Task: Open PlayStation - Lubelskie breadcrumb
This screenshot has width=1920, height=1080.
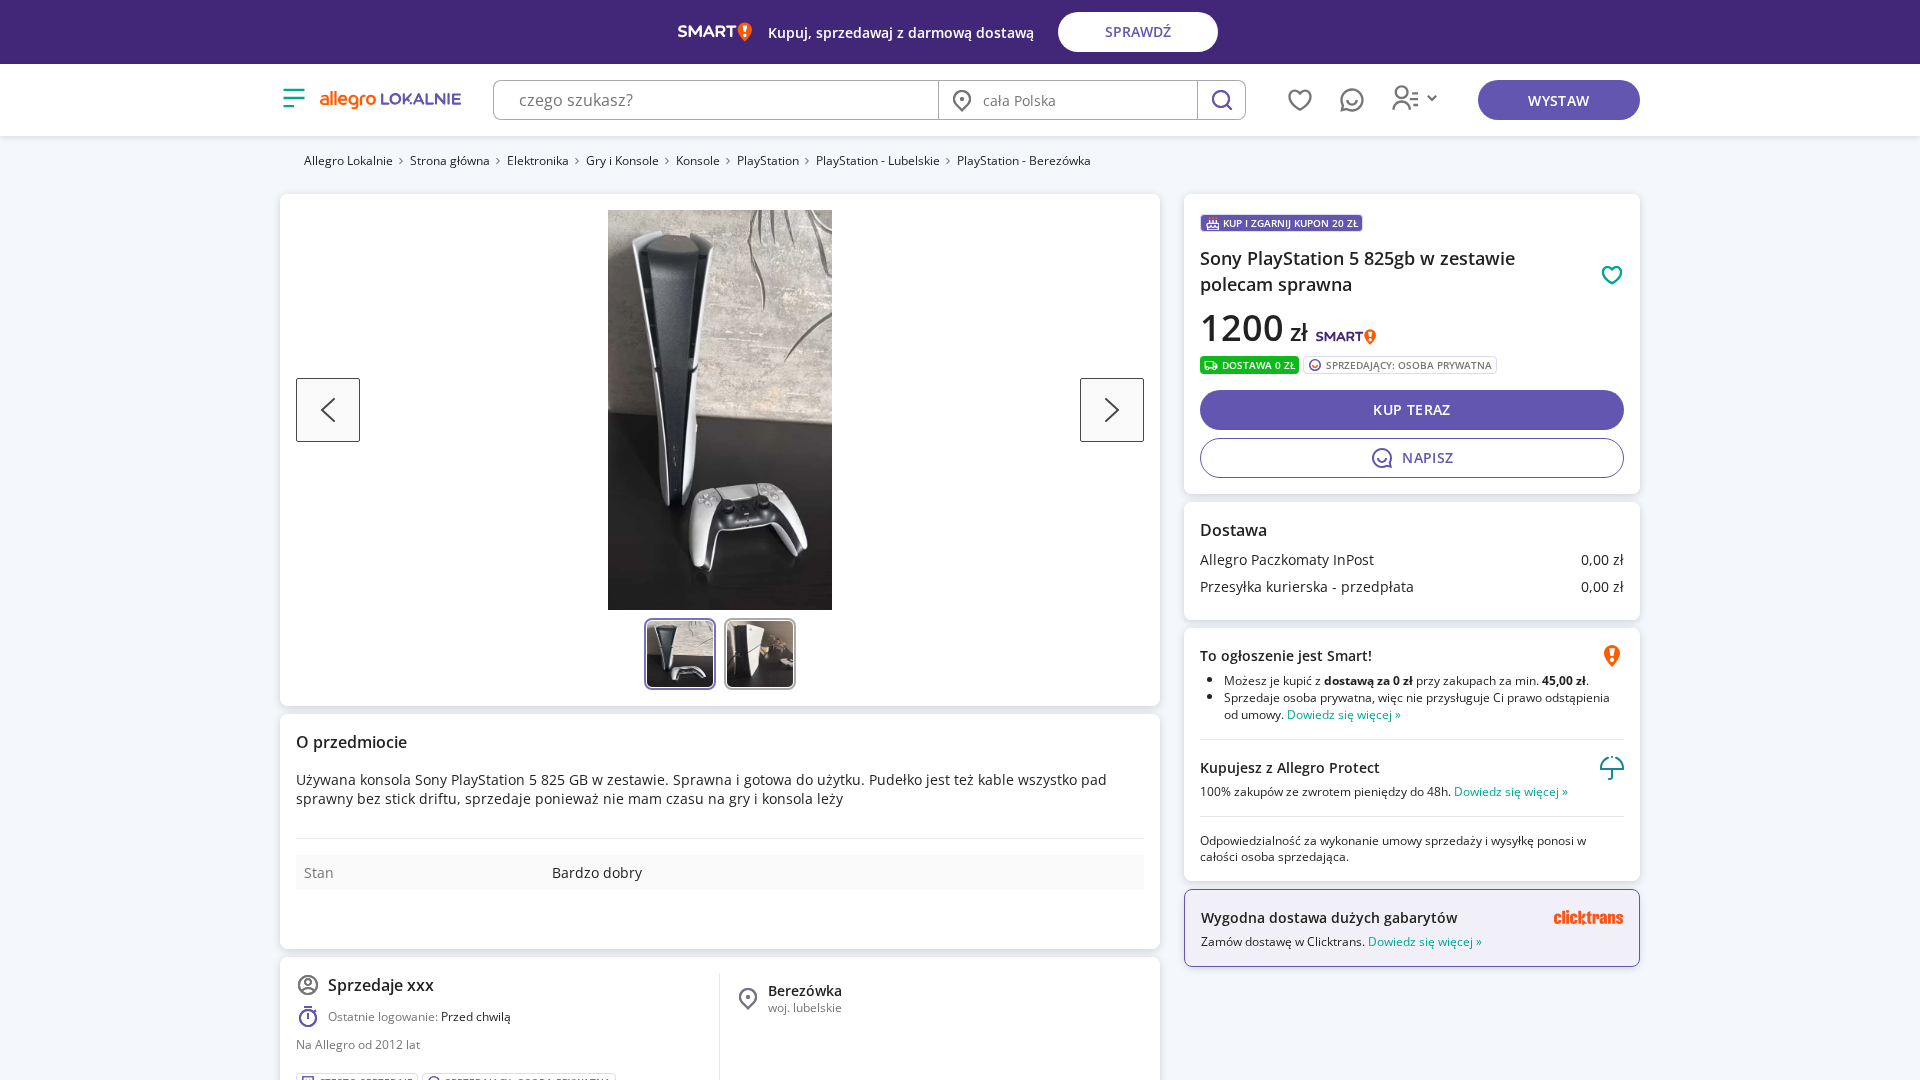Action: (877, 160)
